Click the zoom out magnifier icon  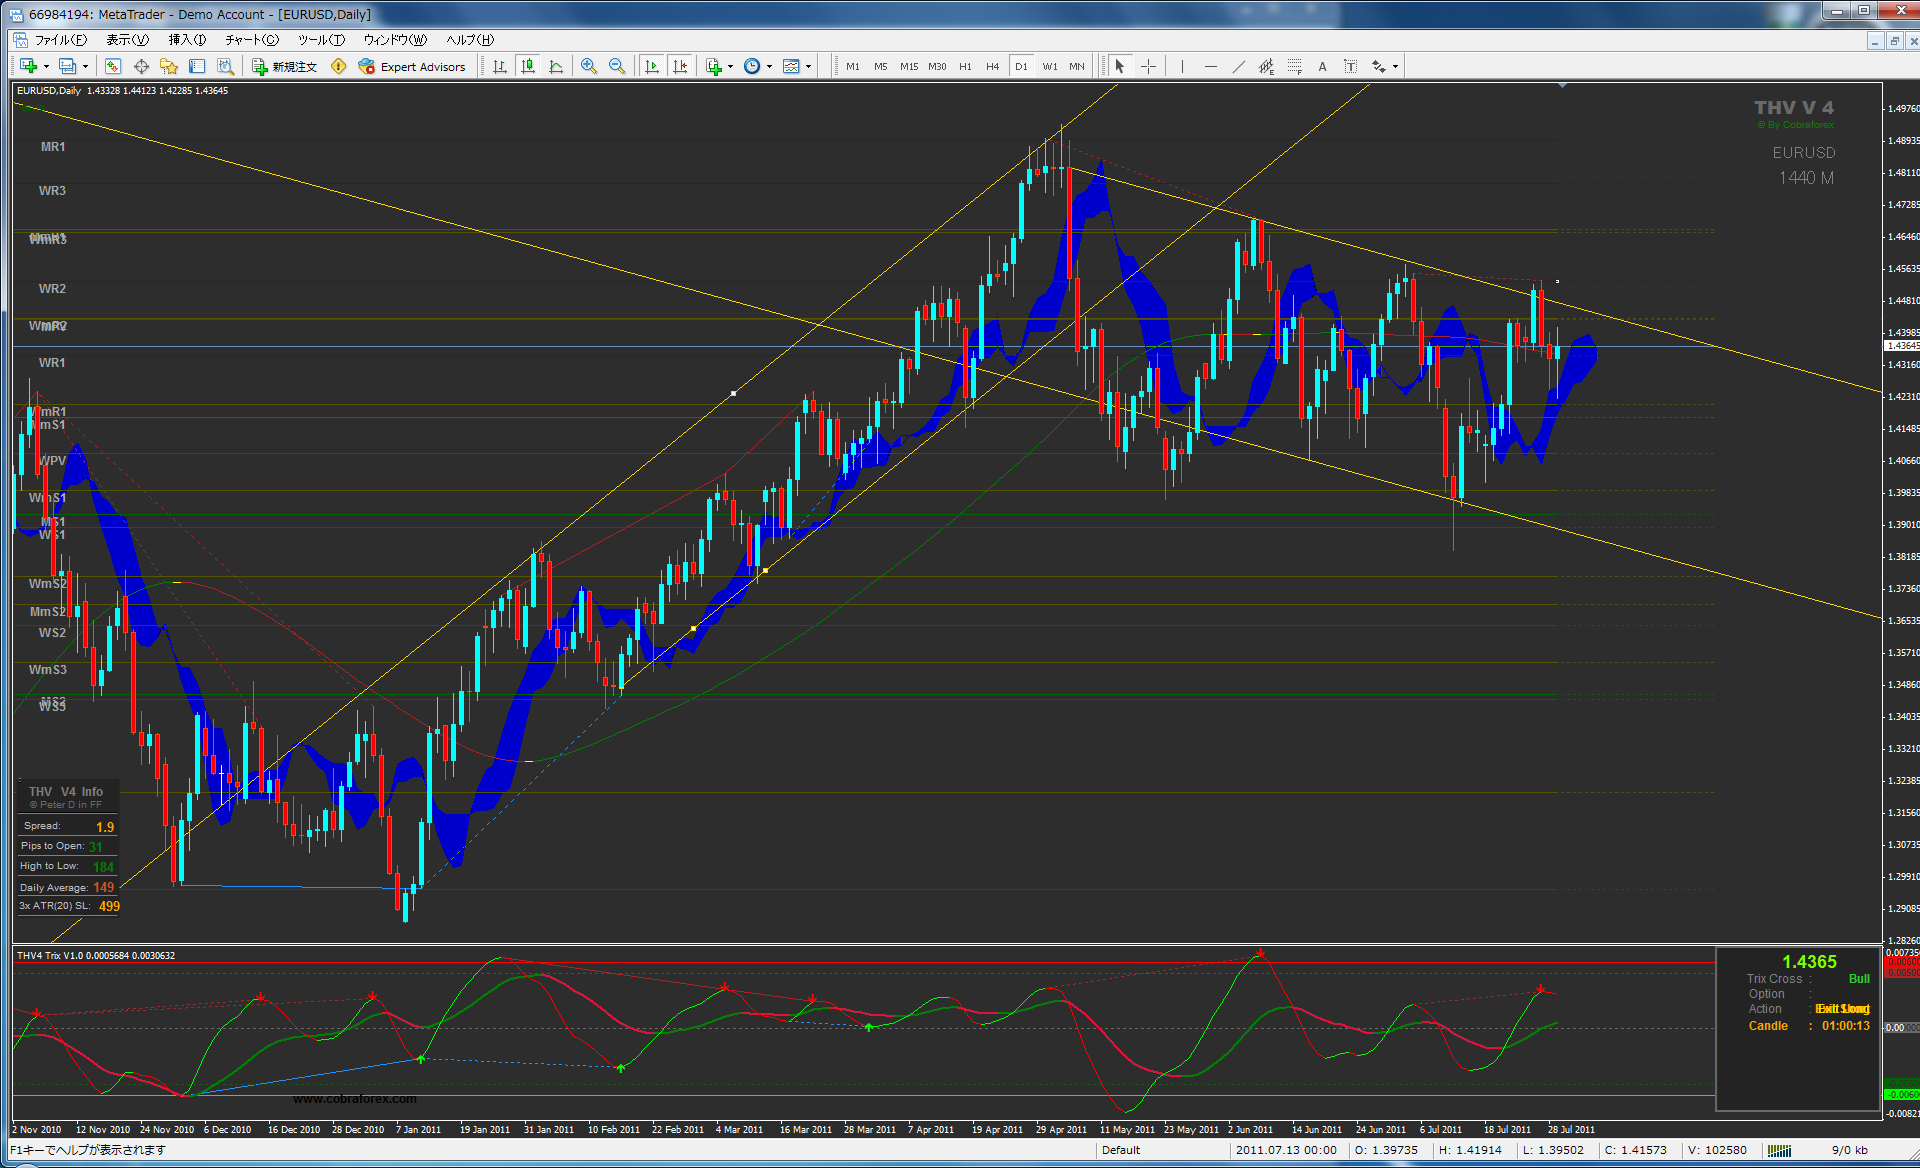point(617,66)
